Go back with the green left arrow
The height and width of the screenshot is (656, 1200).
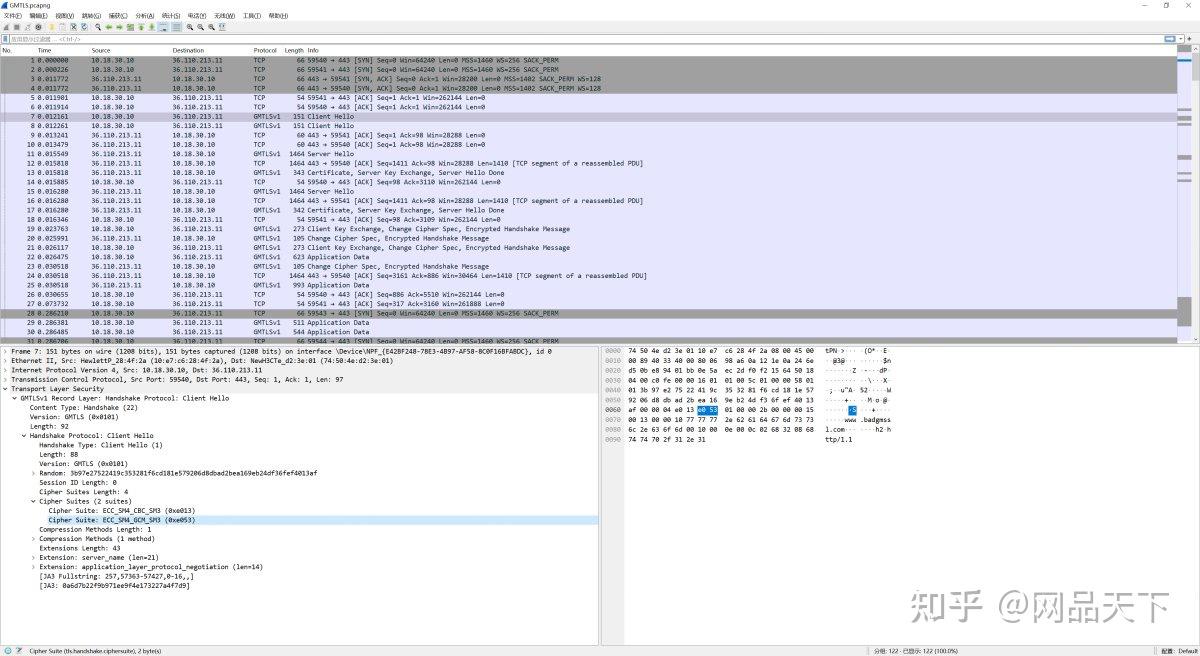[x=109, y=27]
